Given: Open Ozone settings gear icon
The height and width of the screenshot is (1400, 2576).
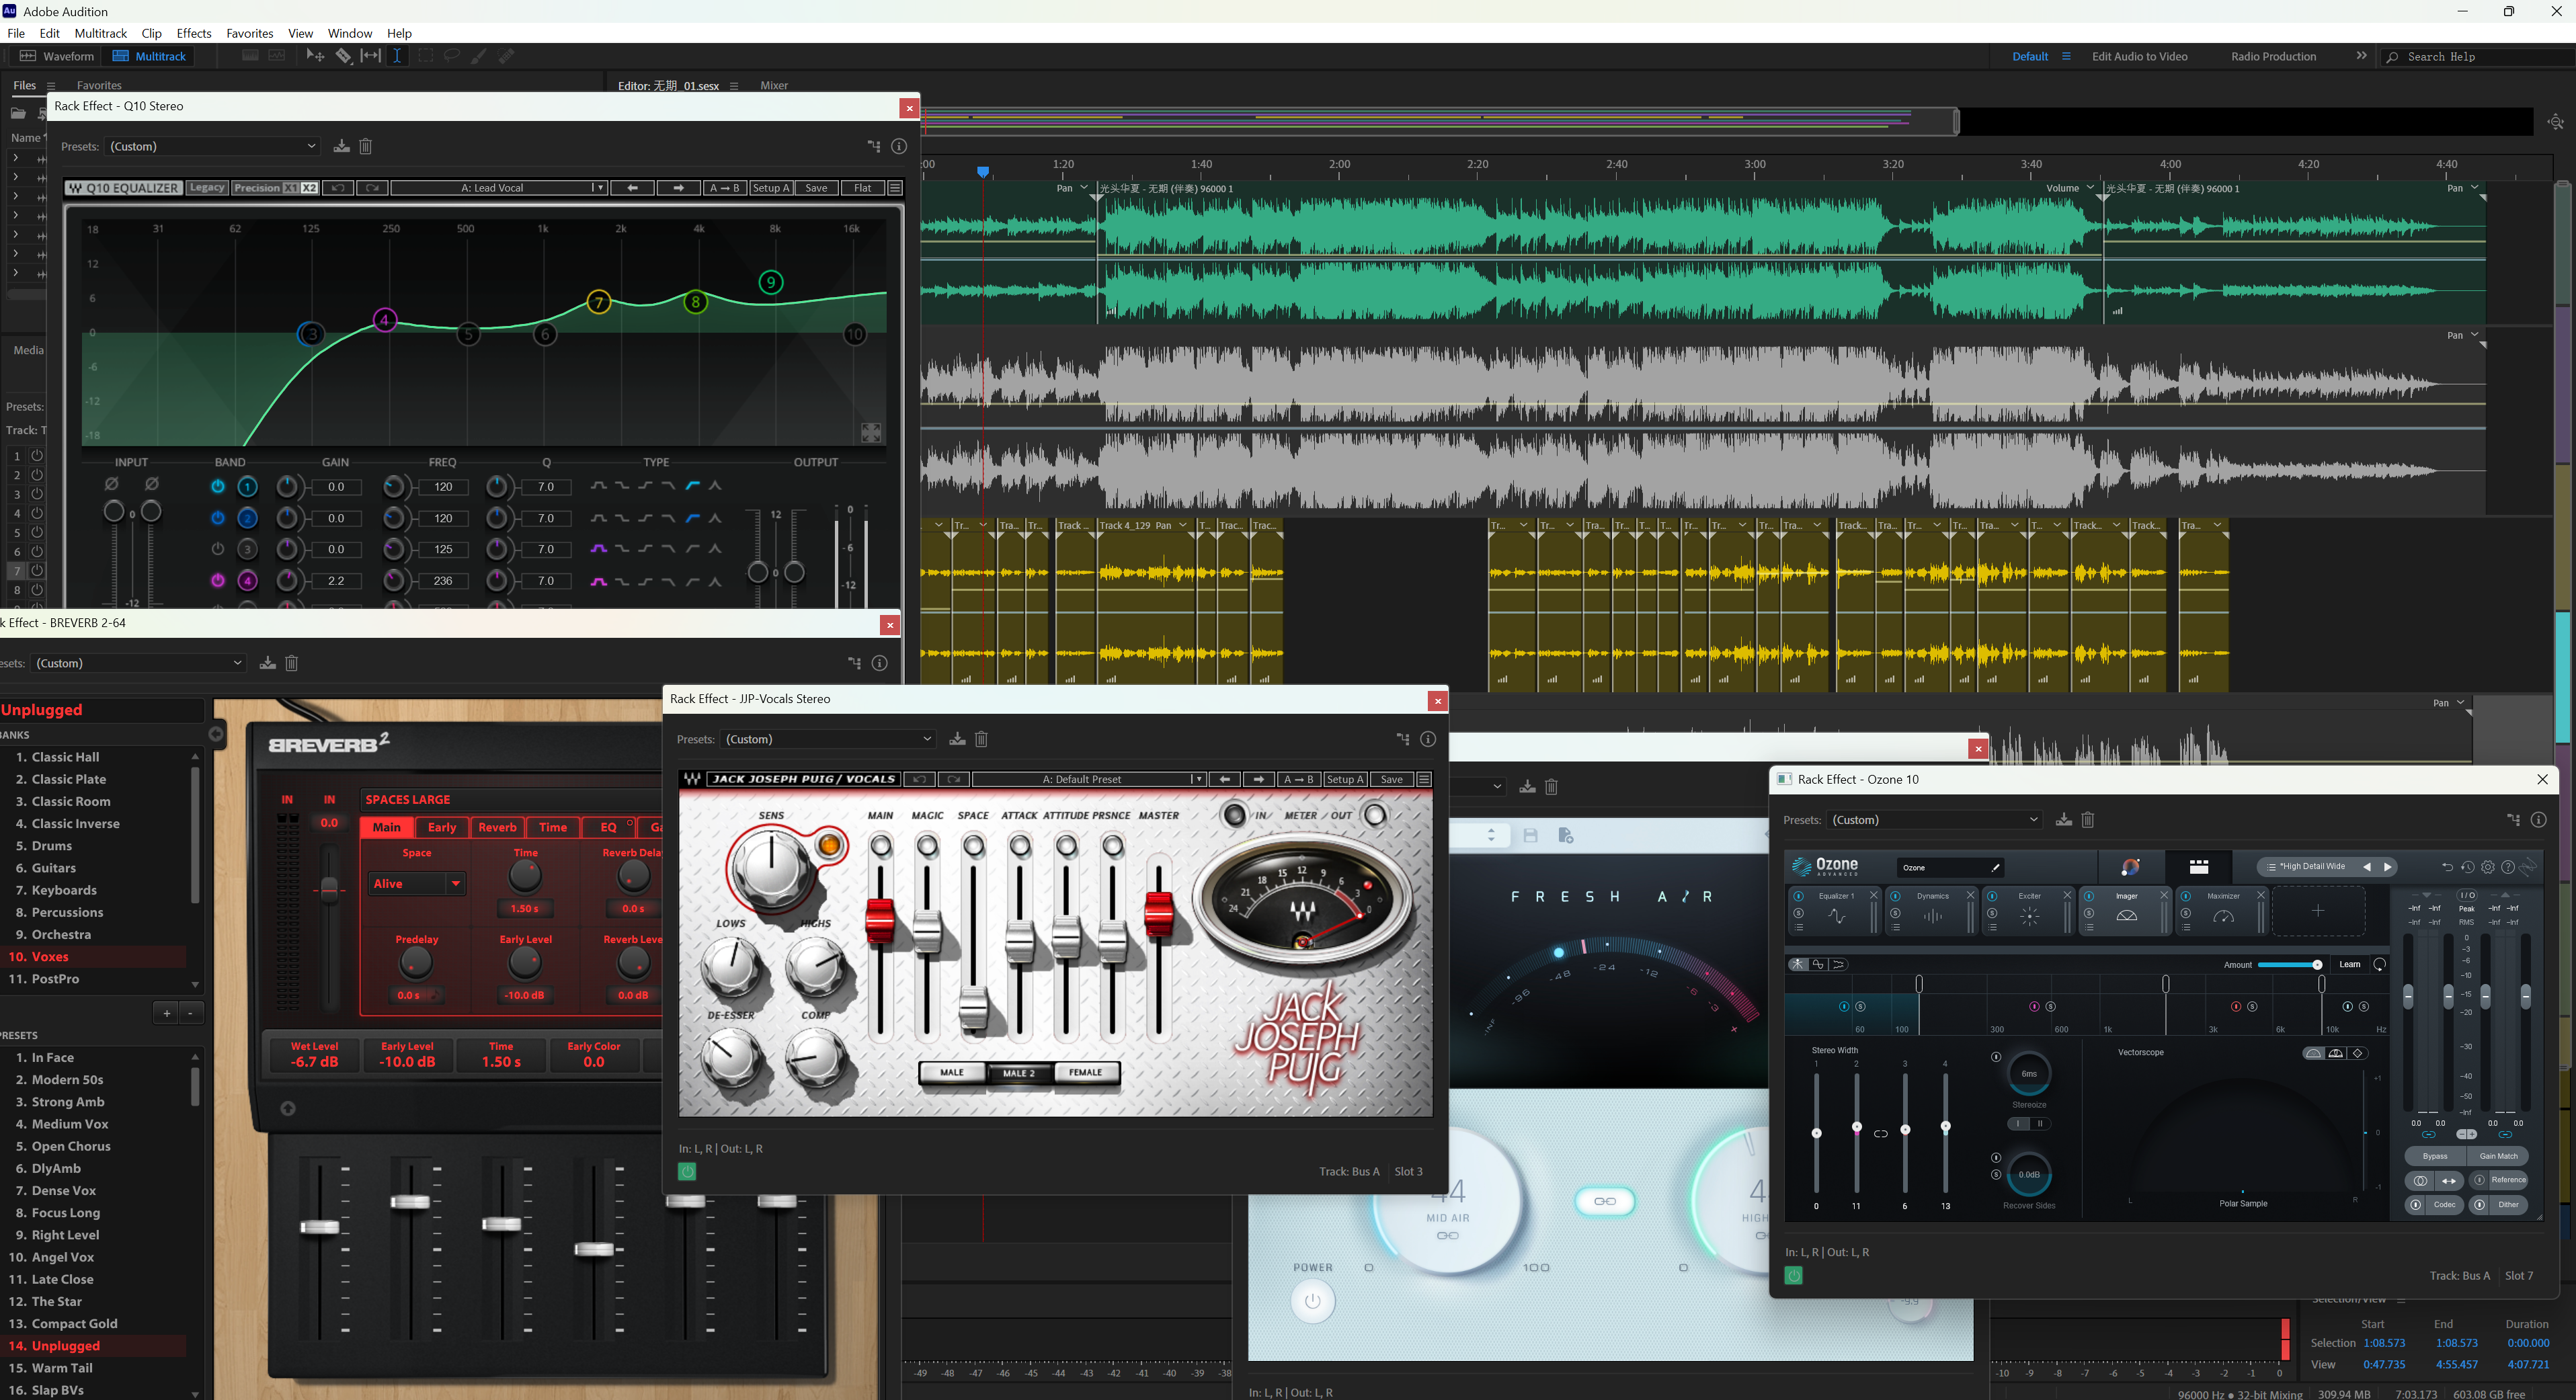Looking at the screenshot, I should coord(2488,867).
